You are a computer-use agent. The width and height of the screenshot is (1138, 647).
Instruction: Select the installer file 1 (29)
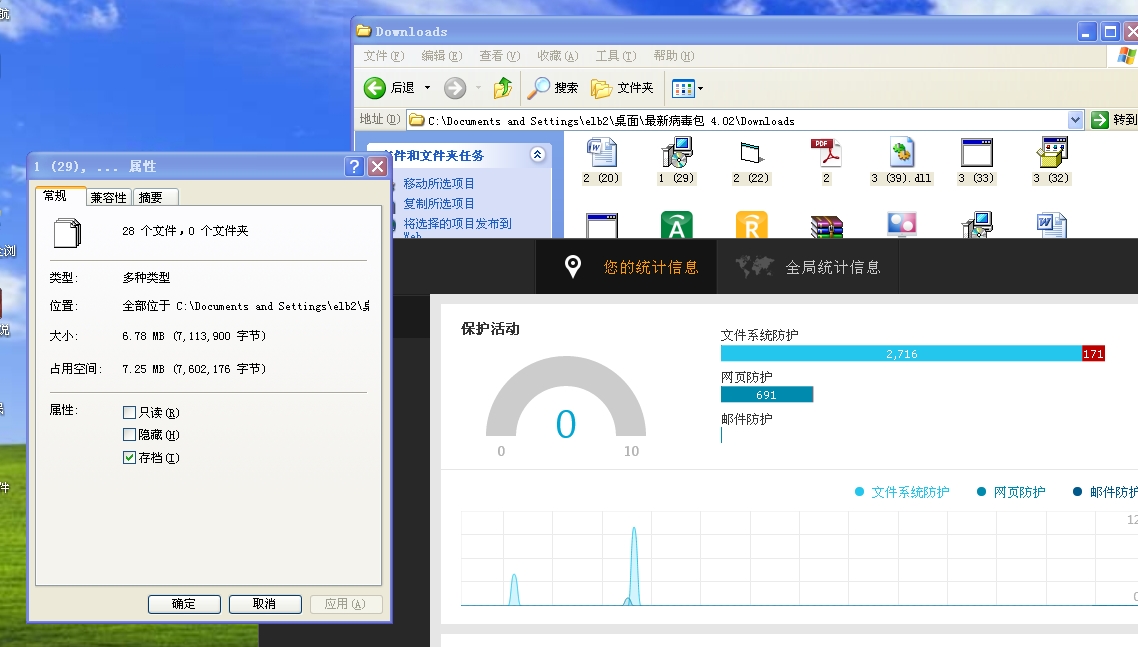click(x=676, y=154)
